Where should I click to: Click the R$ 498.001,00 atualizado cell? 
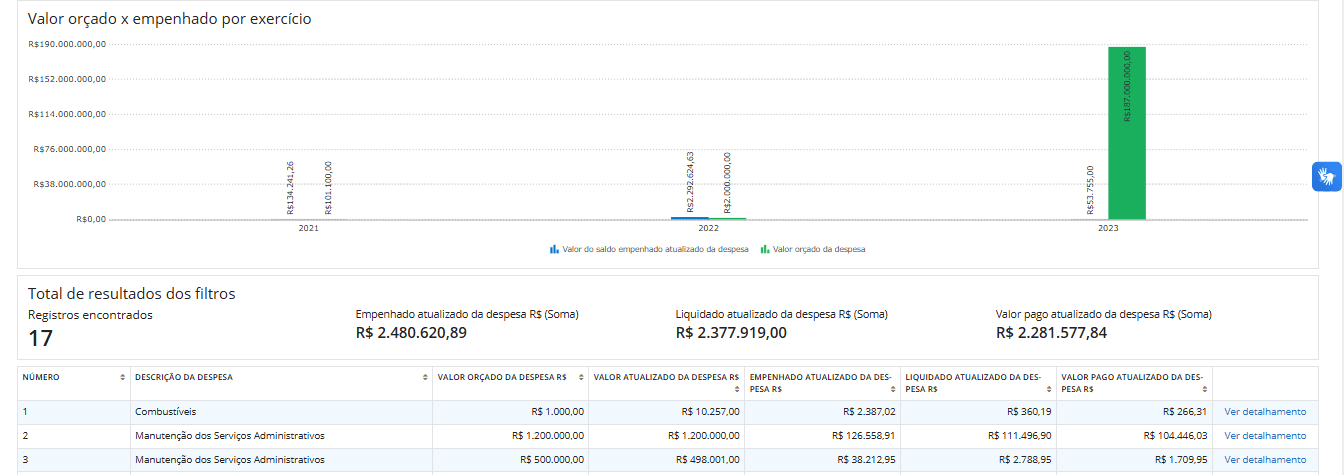click(667, 460)
